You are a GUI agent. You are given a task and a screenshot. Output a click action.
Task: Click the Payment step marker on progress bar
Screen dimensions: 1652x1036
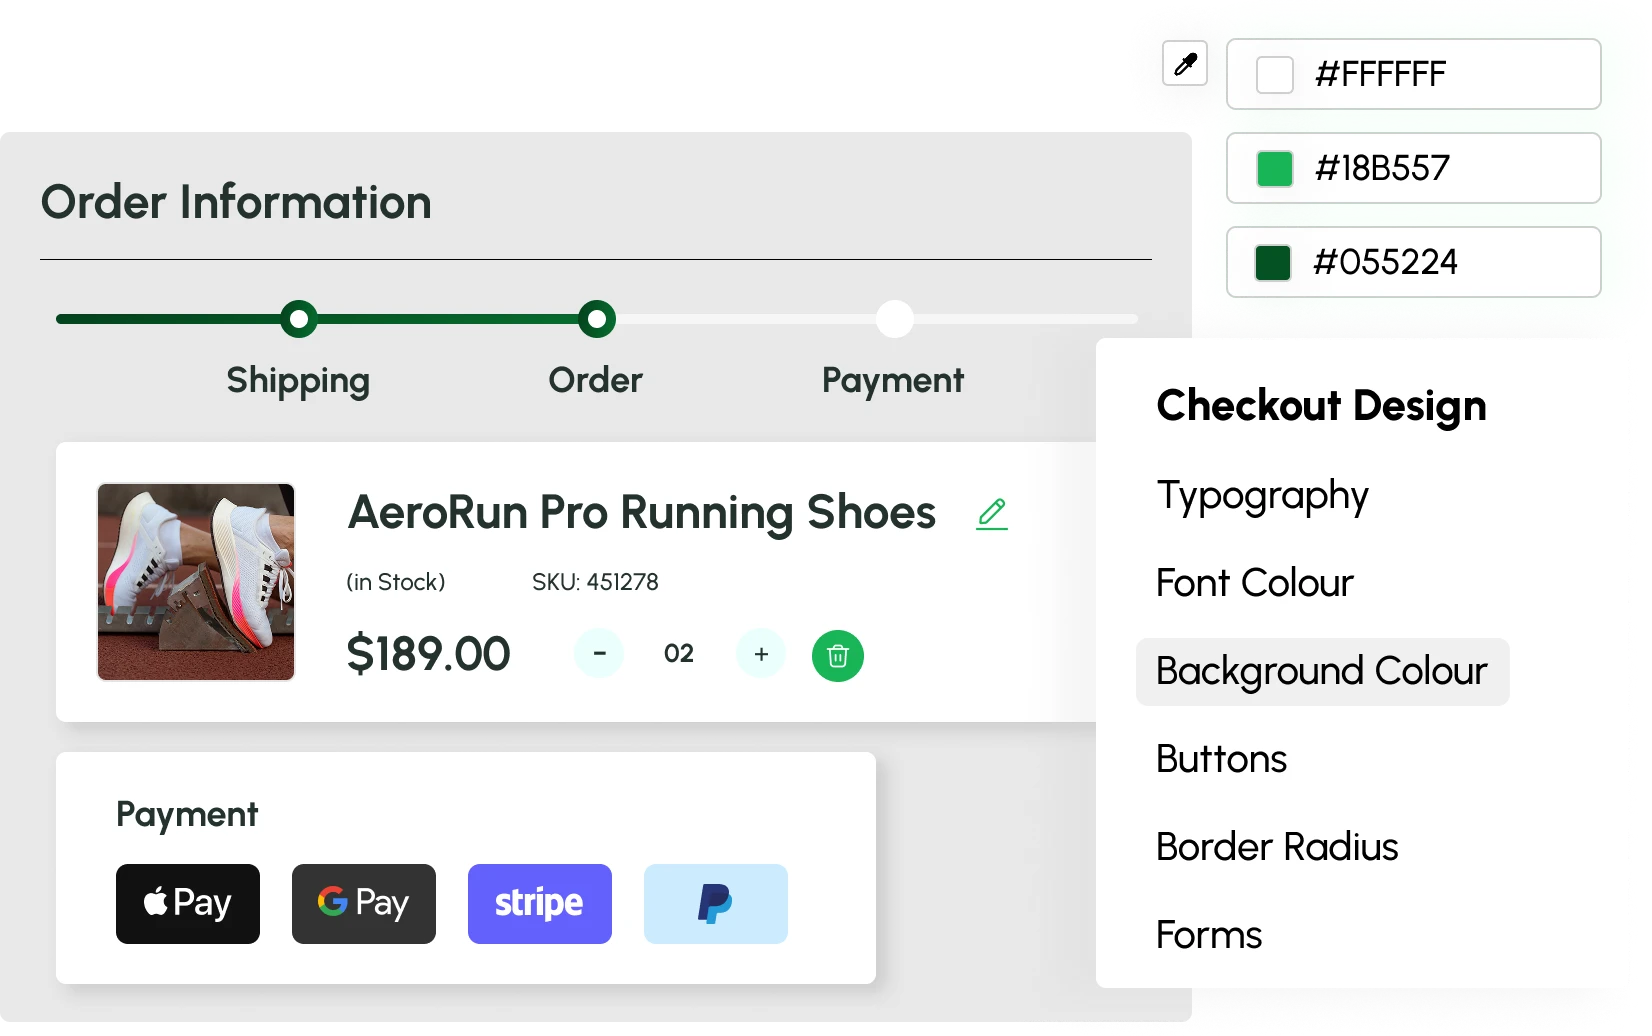(x=894, y=320)
